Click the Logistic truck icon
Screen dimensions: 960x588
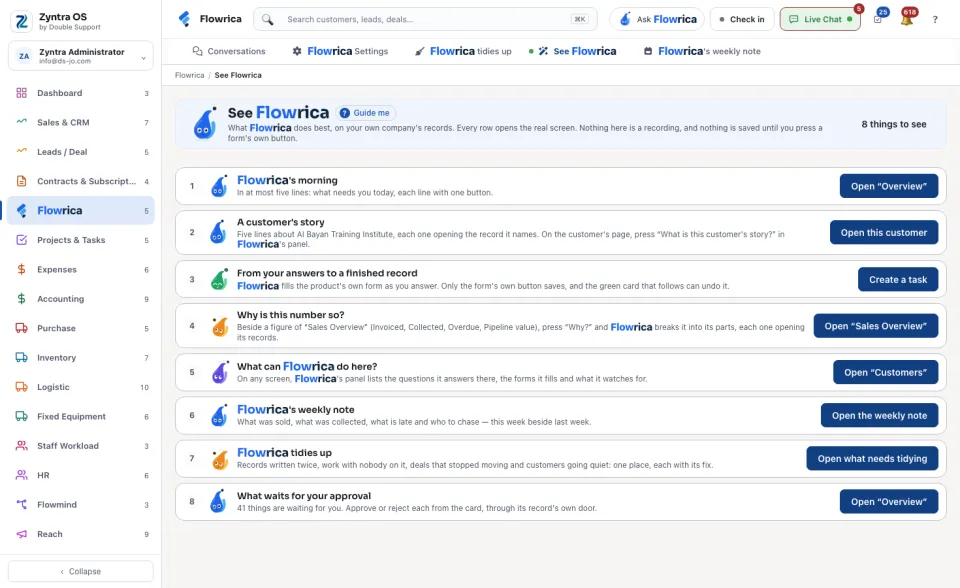[x=21, y=387]
